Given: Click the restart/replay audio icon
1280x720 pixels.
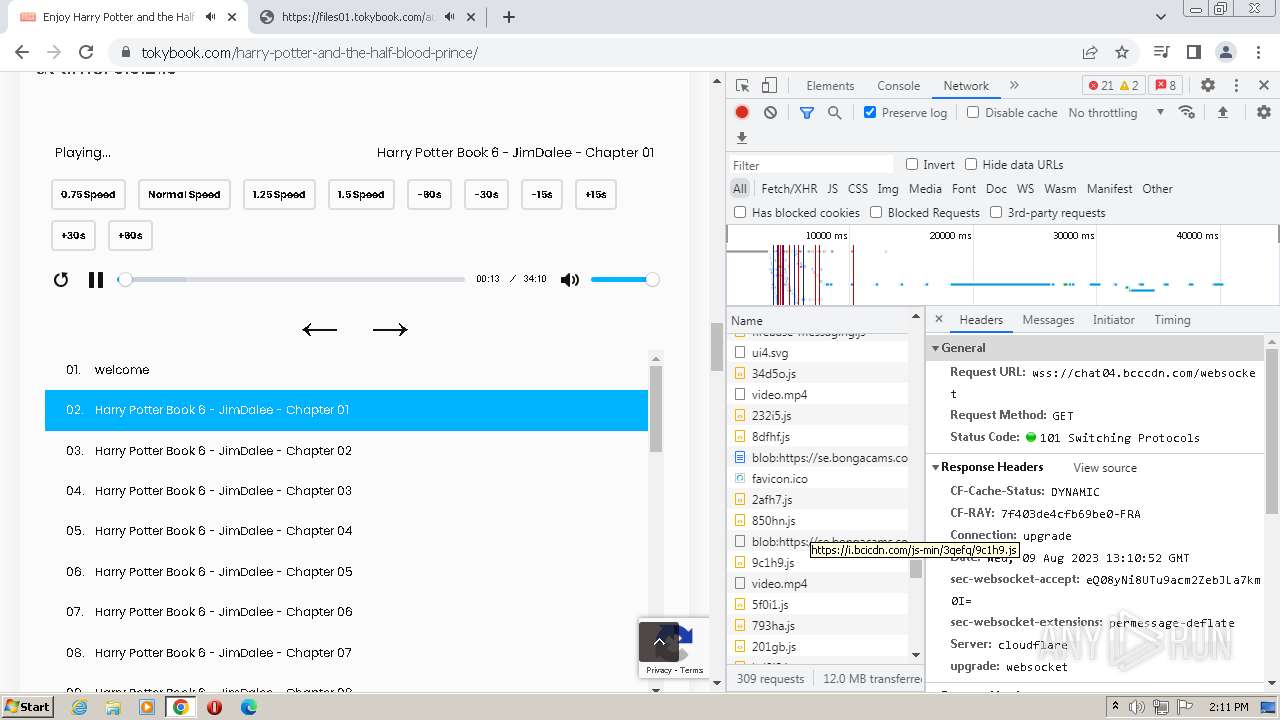Looking at the screenshot, I should (61, 280).
